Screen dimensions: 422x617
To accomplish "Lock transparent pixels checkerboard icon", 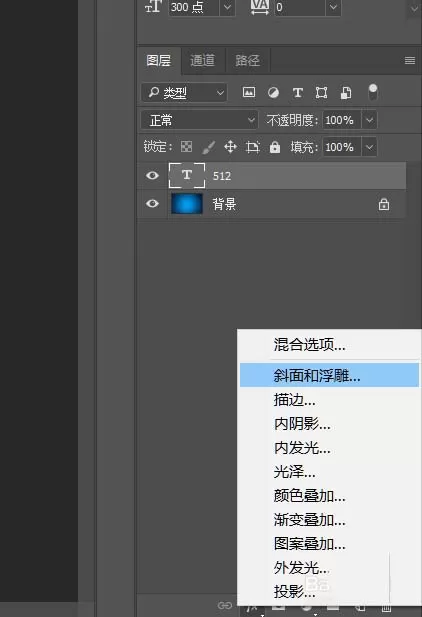I will point(187,147).
